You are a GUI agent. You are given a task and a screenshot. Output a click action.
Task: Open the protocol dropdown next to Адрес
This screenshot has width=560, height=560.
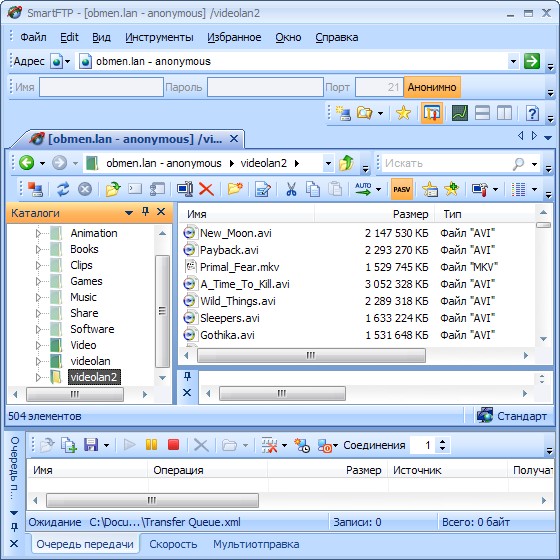[68, 61]
